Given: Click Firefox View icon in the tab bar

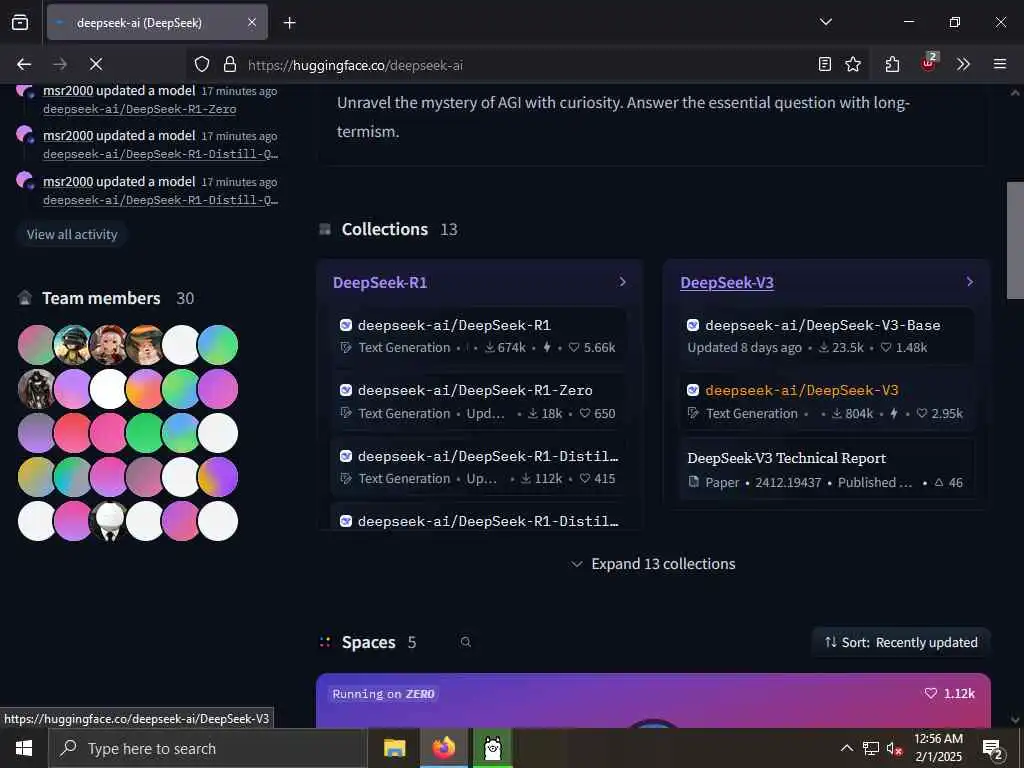Looking at the screenshot, I should click(20, 22).
